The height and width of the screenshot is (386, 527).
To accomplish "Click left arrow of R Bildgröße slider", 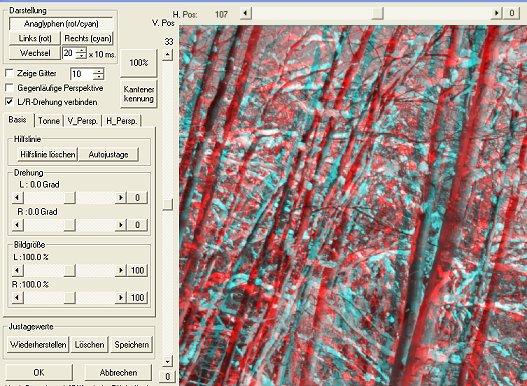I will coord(17,297).
